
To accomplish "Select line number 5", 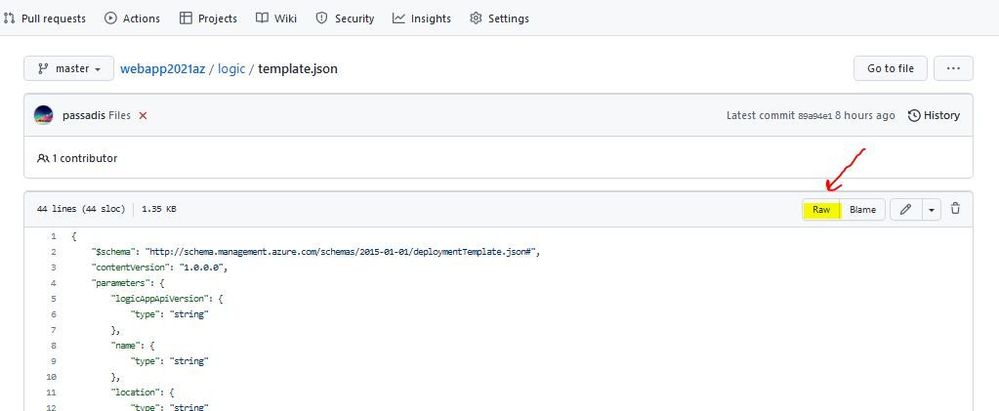I will [54, 298].
